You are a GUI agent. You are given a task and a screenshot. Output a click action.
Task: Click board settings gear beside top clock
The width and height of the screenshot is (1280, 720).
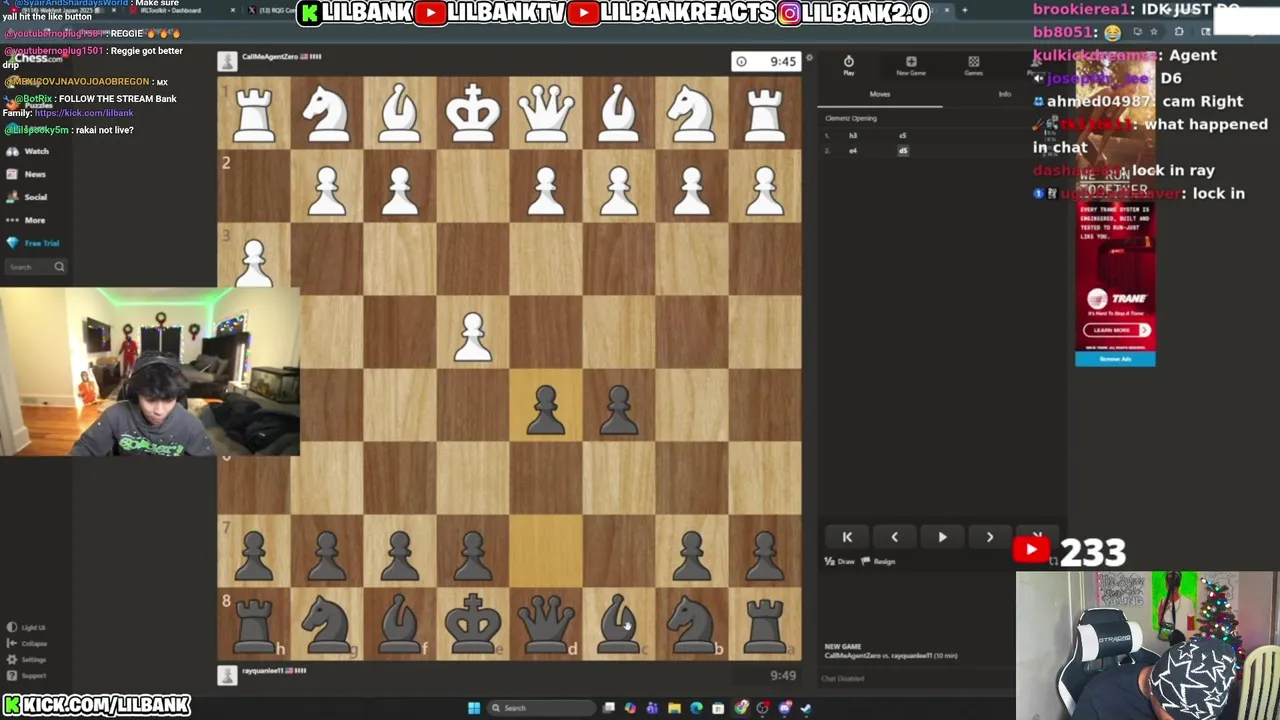809,58
